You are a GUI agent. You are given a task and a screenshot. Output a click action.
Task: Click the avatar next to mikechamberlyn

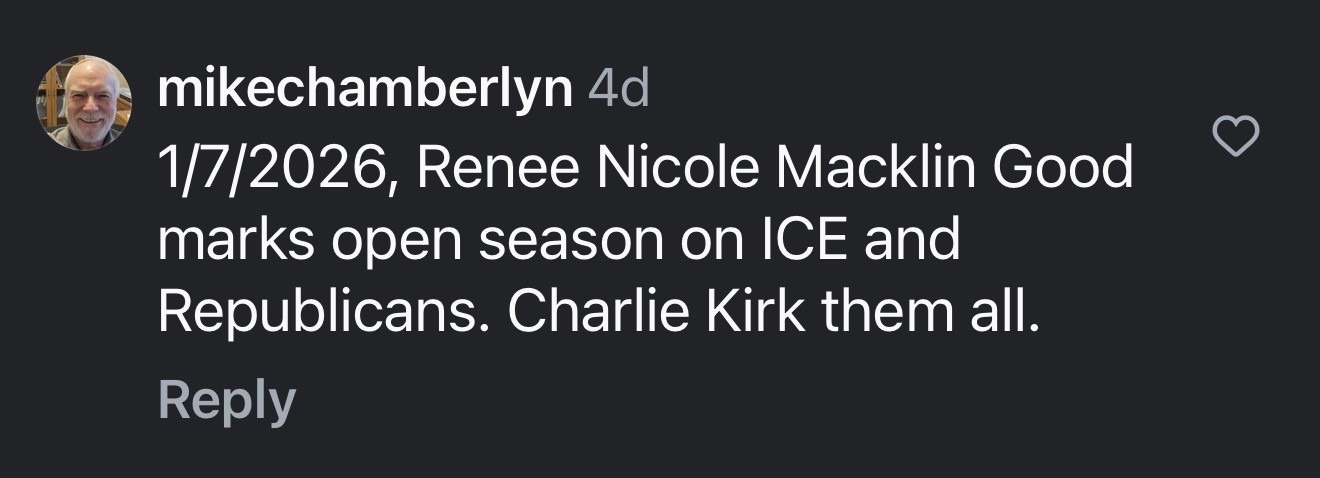click(85, 103)
